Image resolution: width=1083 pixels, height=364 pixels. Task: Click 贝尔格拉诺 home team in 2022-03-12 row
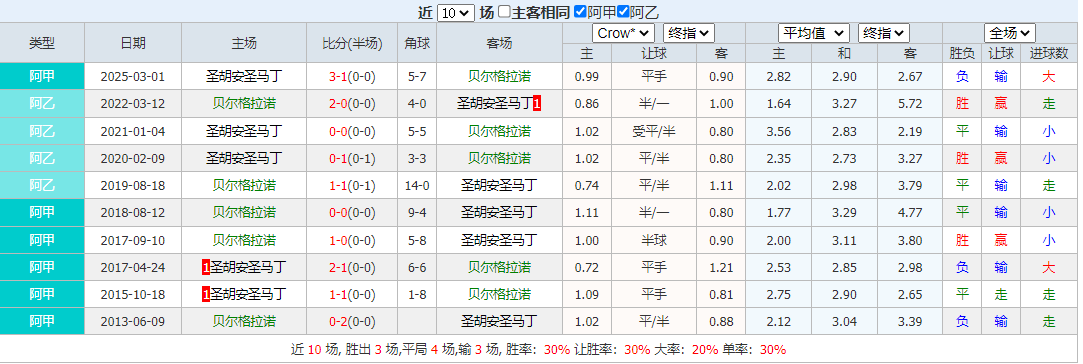point(244,104)
